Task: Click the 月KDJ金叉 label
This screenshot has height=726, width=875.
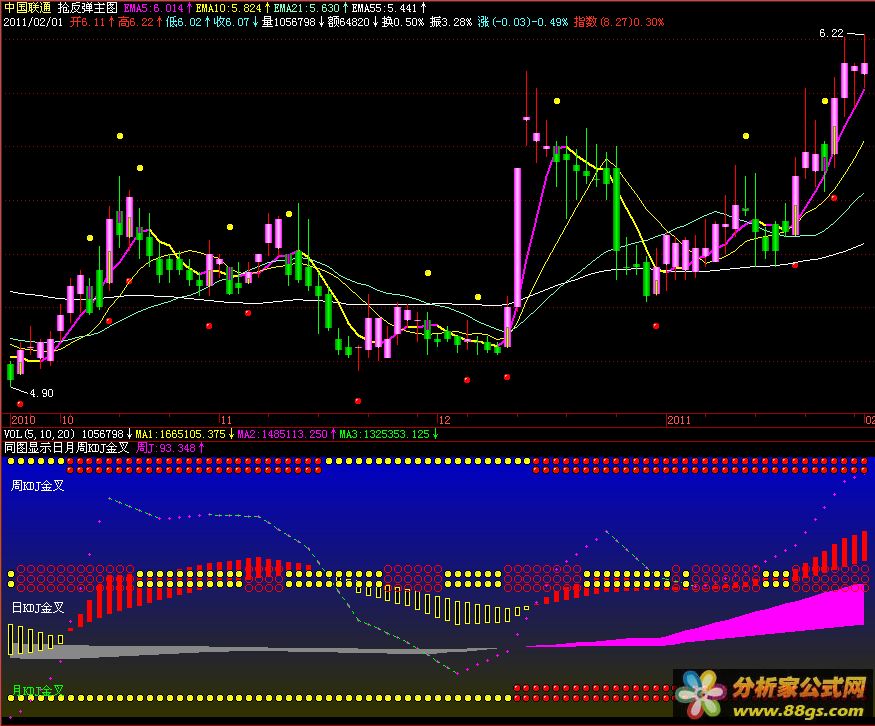Action: point(37,691)
